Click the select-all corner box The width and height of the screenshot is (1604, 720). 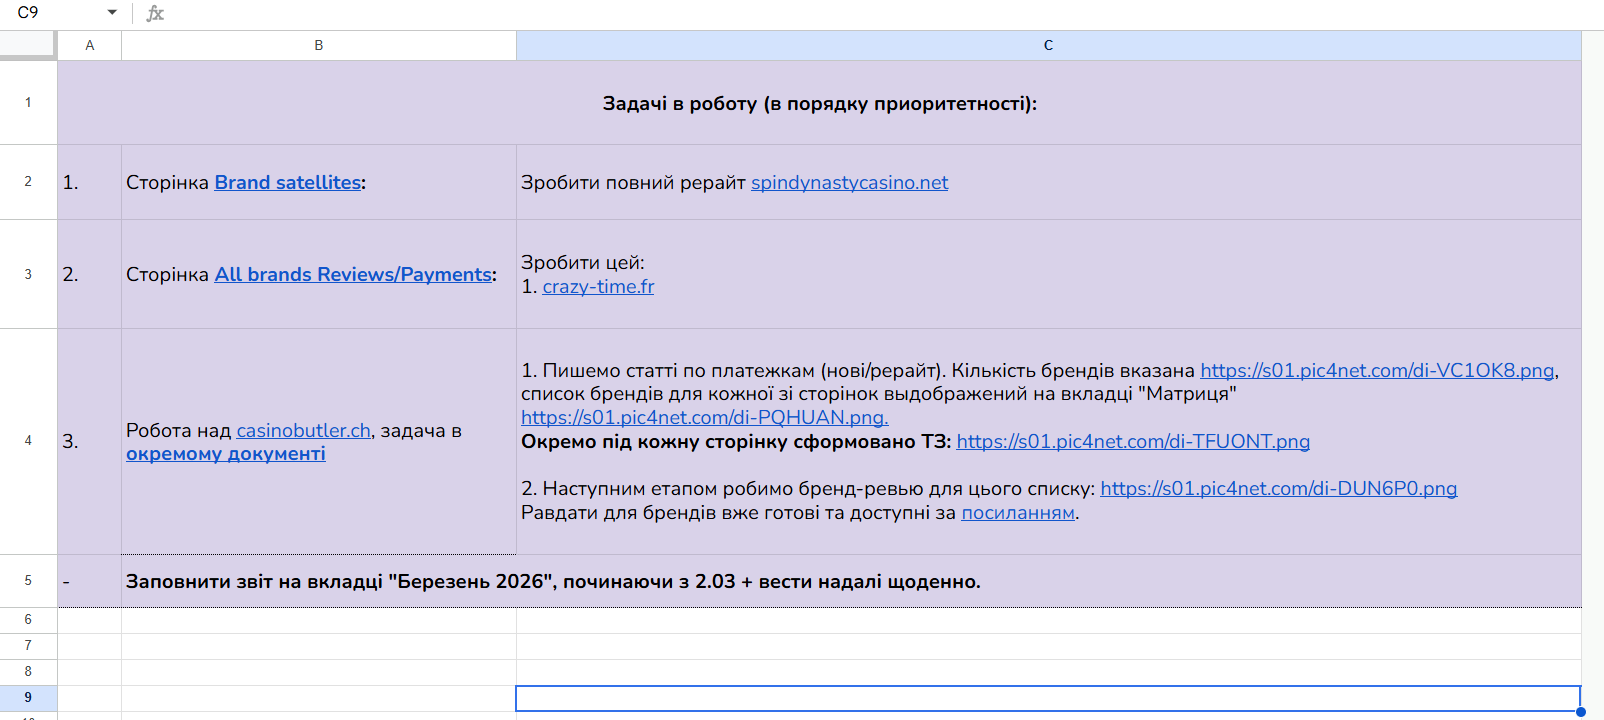click(28, 45)
